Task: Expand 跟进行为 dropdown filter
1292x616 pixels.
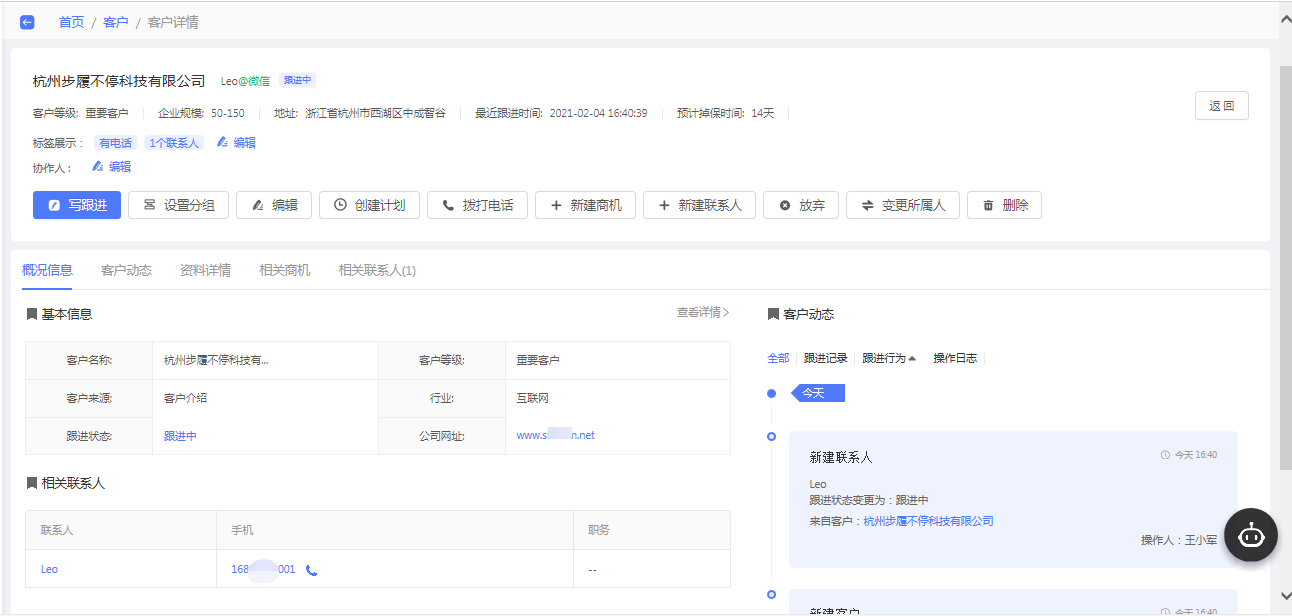Action: pos(889,358)
